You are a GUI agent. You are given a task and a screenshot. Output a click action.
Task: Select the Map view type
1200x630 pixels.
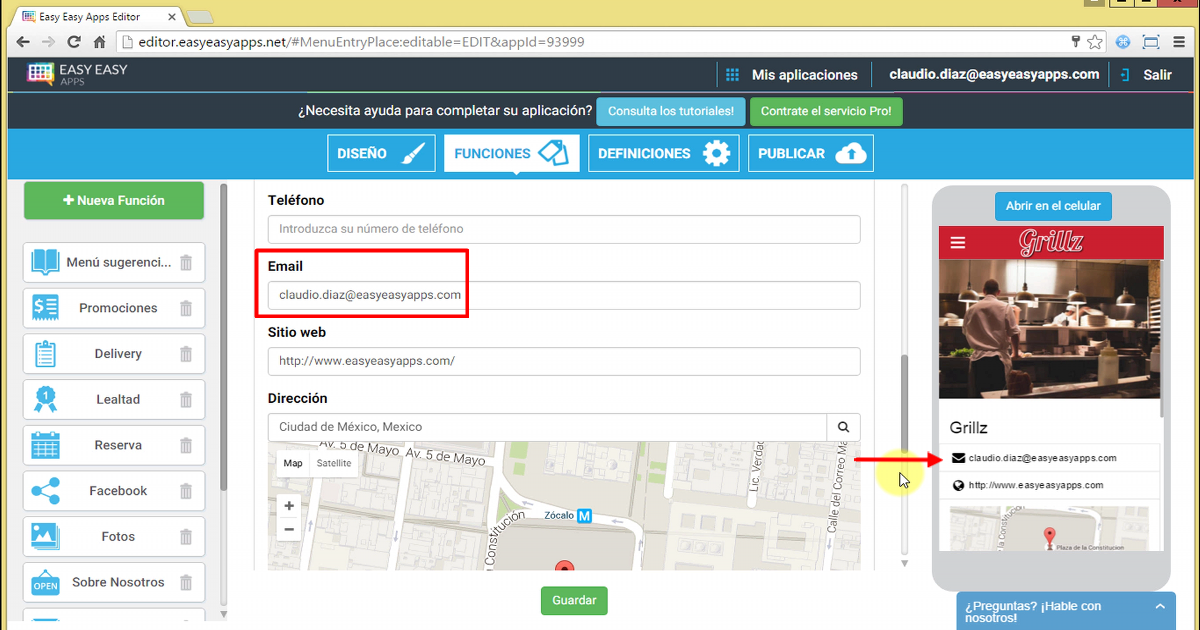293,463
